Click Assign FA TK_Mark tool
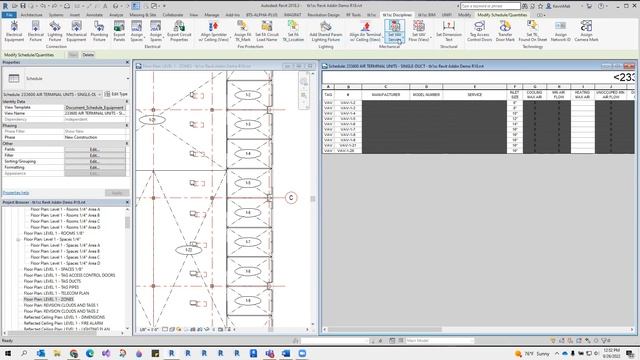The width and height of the screenshot is (640, 360). click(242, 31)
